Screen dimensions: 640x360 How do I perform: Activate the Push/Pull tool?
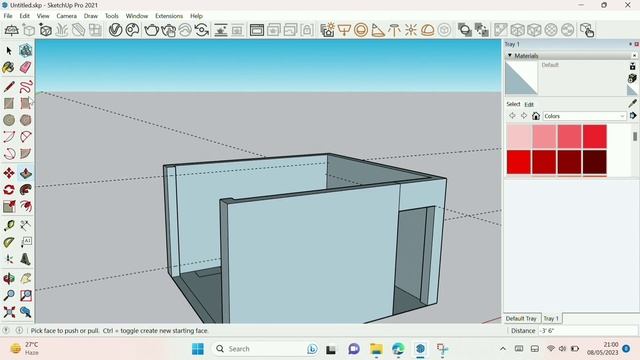[x=25, y=173]
